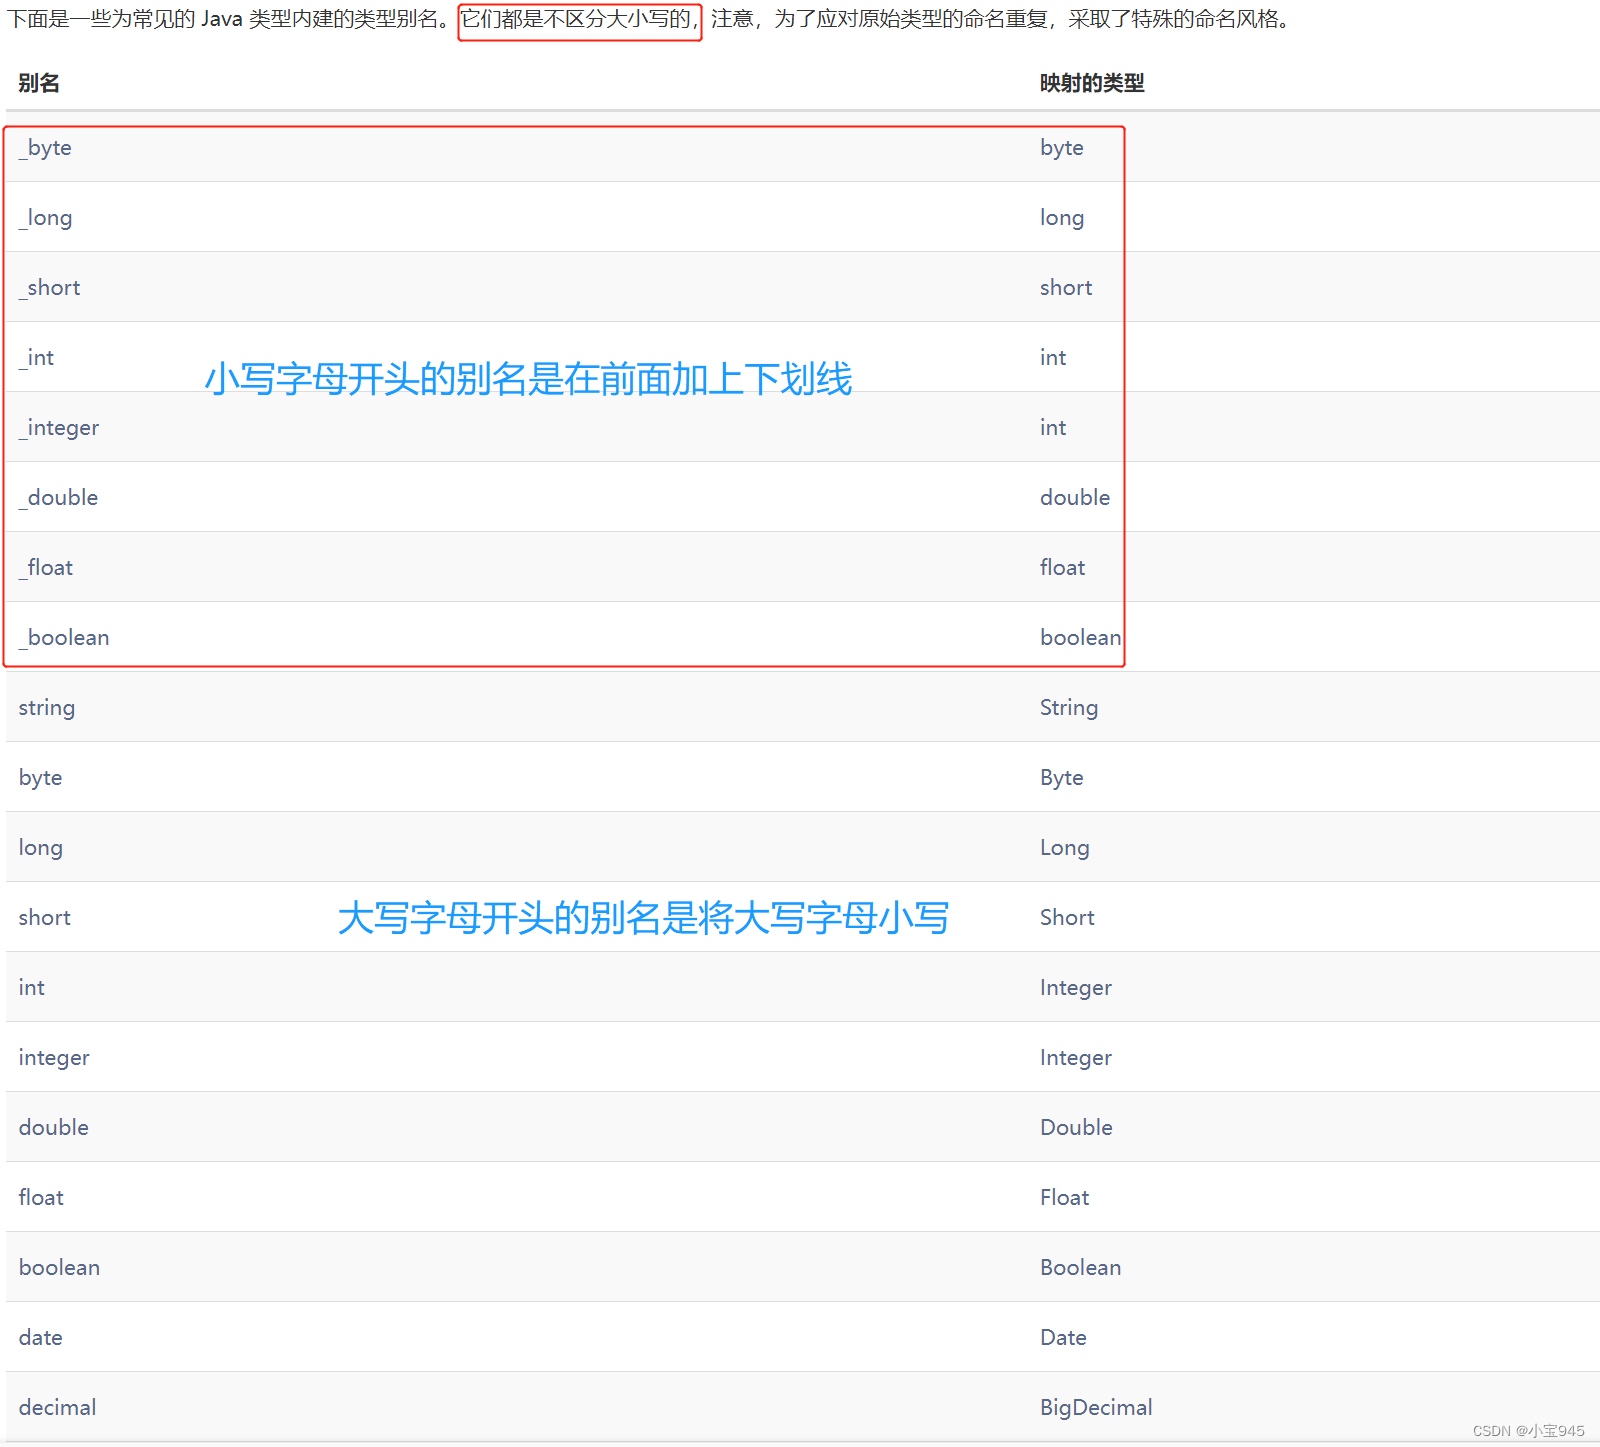Image resolution: width=1600 pixels, height=1447 pixels.
Task: Click the 'Double' mapped type
Action: [x=1076, y=1128]
